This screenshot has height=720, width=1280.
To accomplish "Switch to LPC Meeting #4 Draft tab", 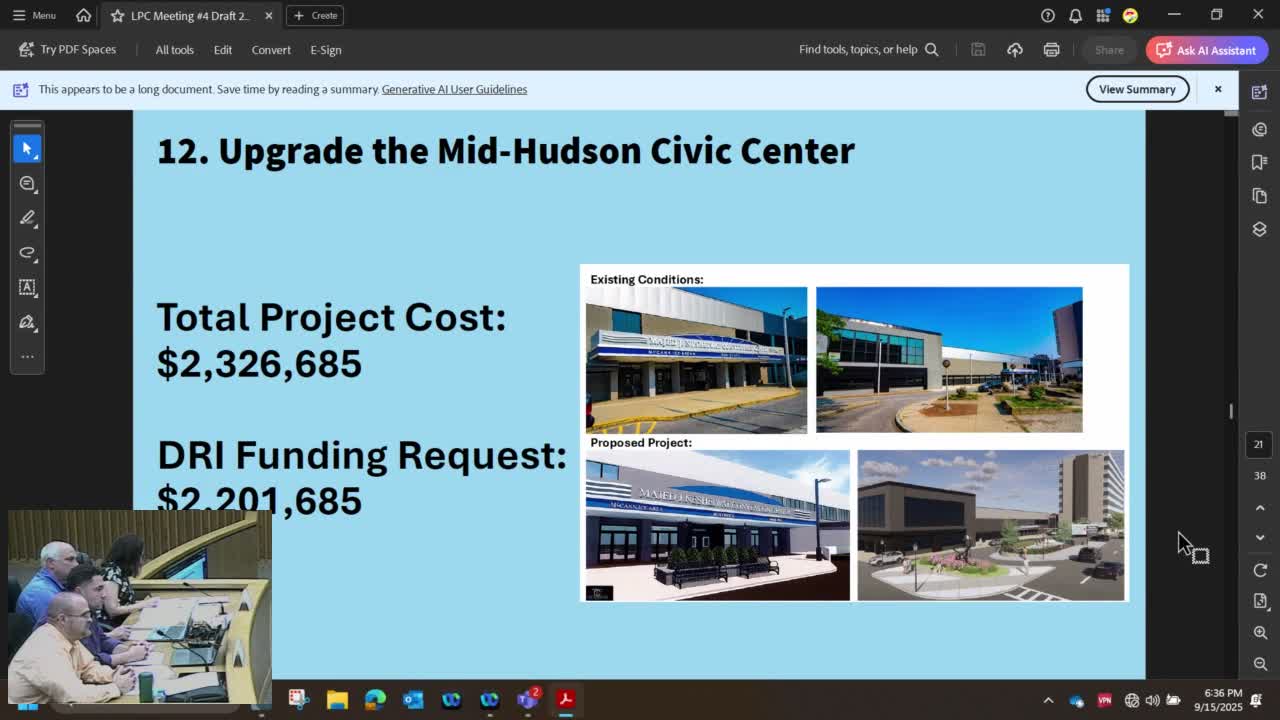I will (x=189, y=16).
